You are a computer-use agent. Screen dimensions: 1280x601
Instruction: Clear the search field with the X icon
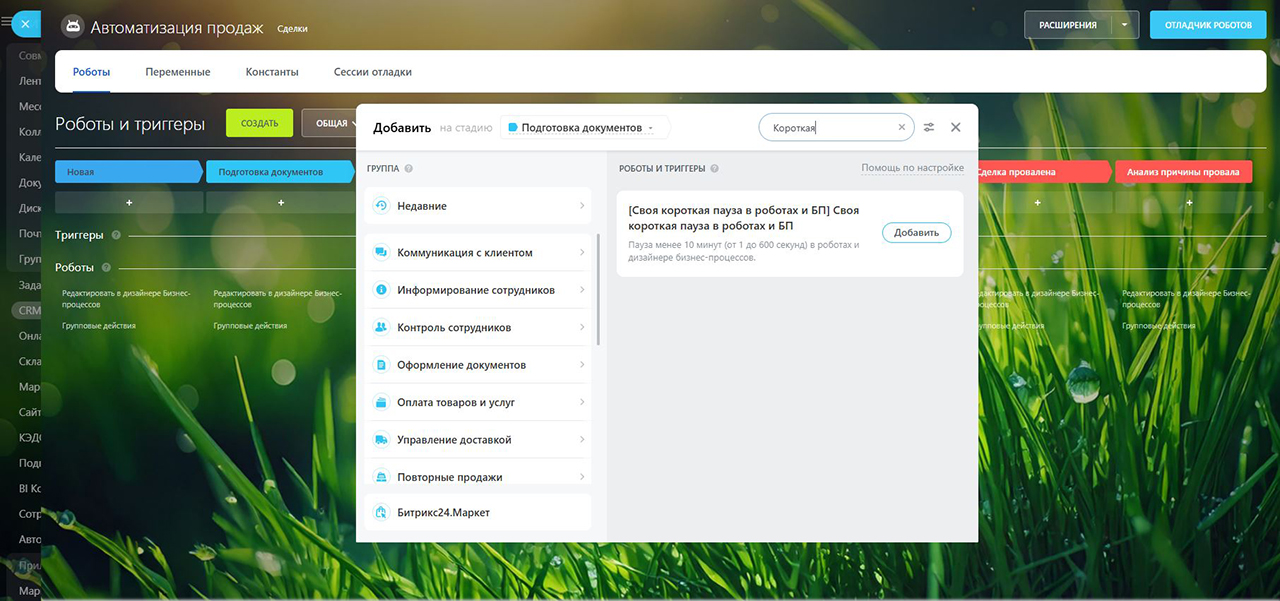901,128
